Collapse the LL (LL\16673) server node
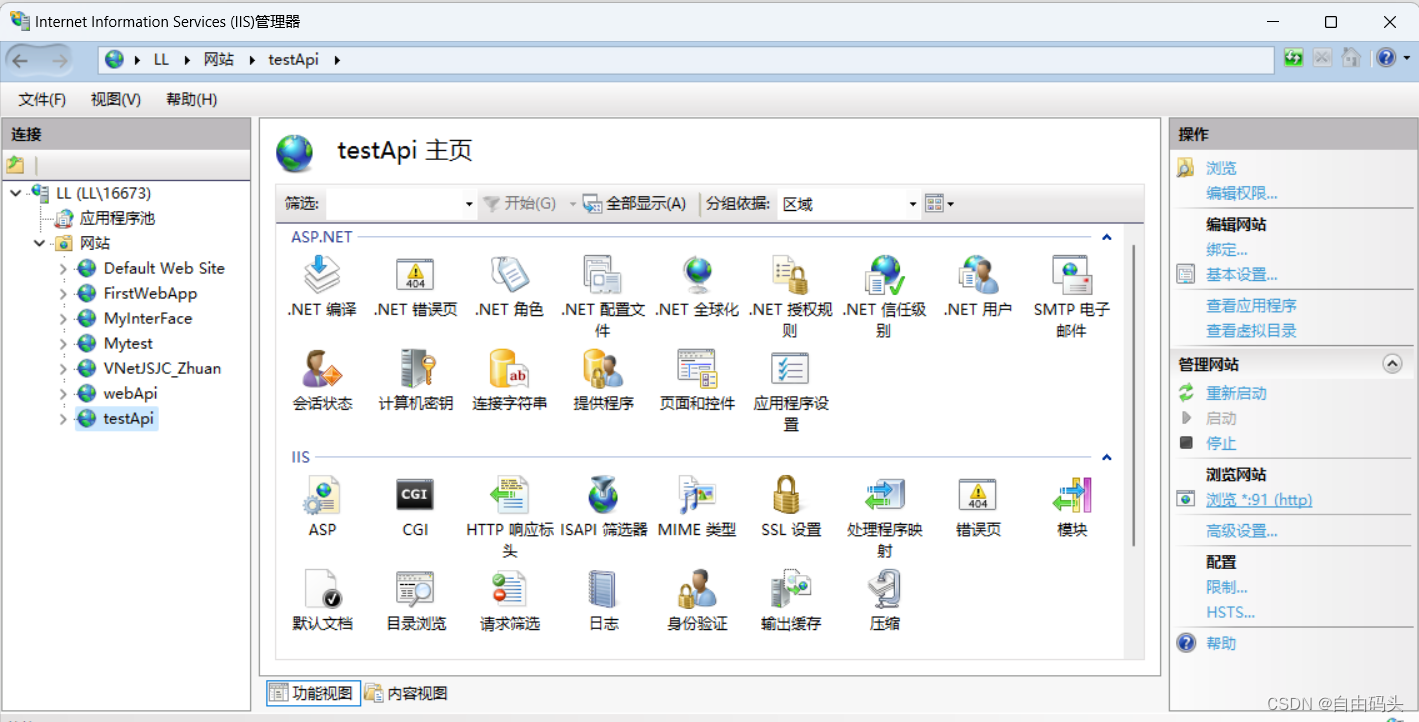 click(x=15, y=193)
